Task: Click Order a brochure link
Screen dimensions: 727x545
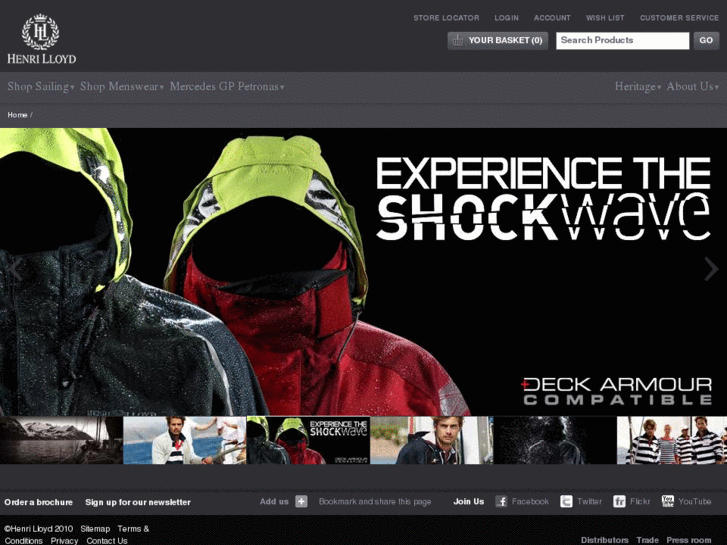Action: coord(38,502)
